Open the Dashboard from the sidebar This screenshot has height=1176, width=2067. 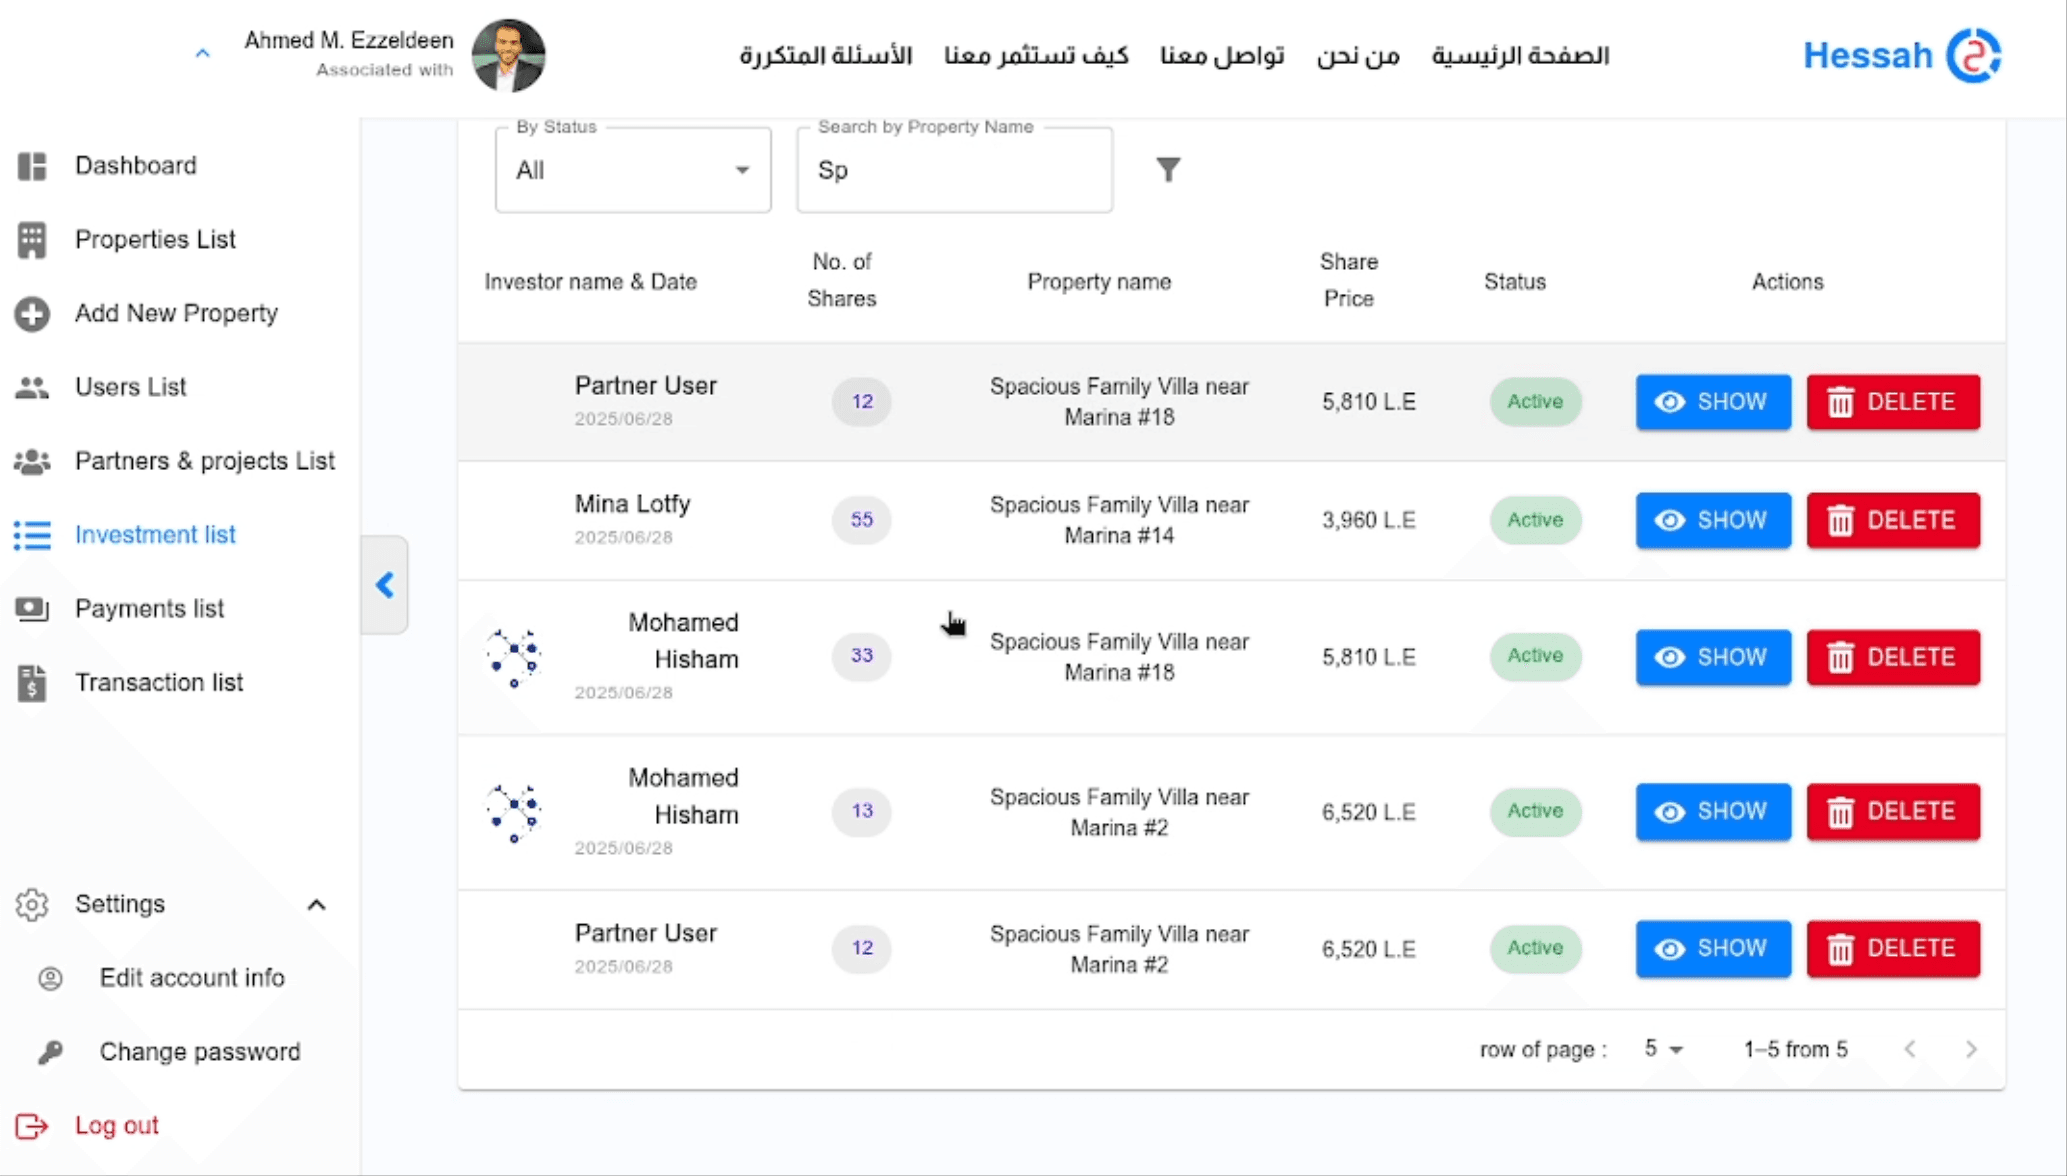(x=33, y=165)
